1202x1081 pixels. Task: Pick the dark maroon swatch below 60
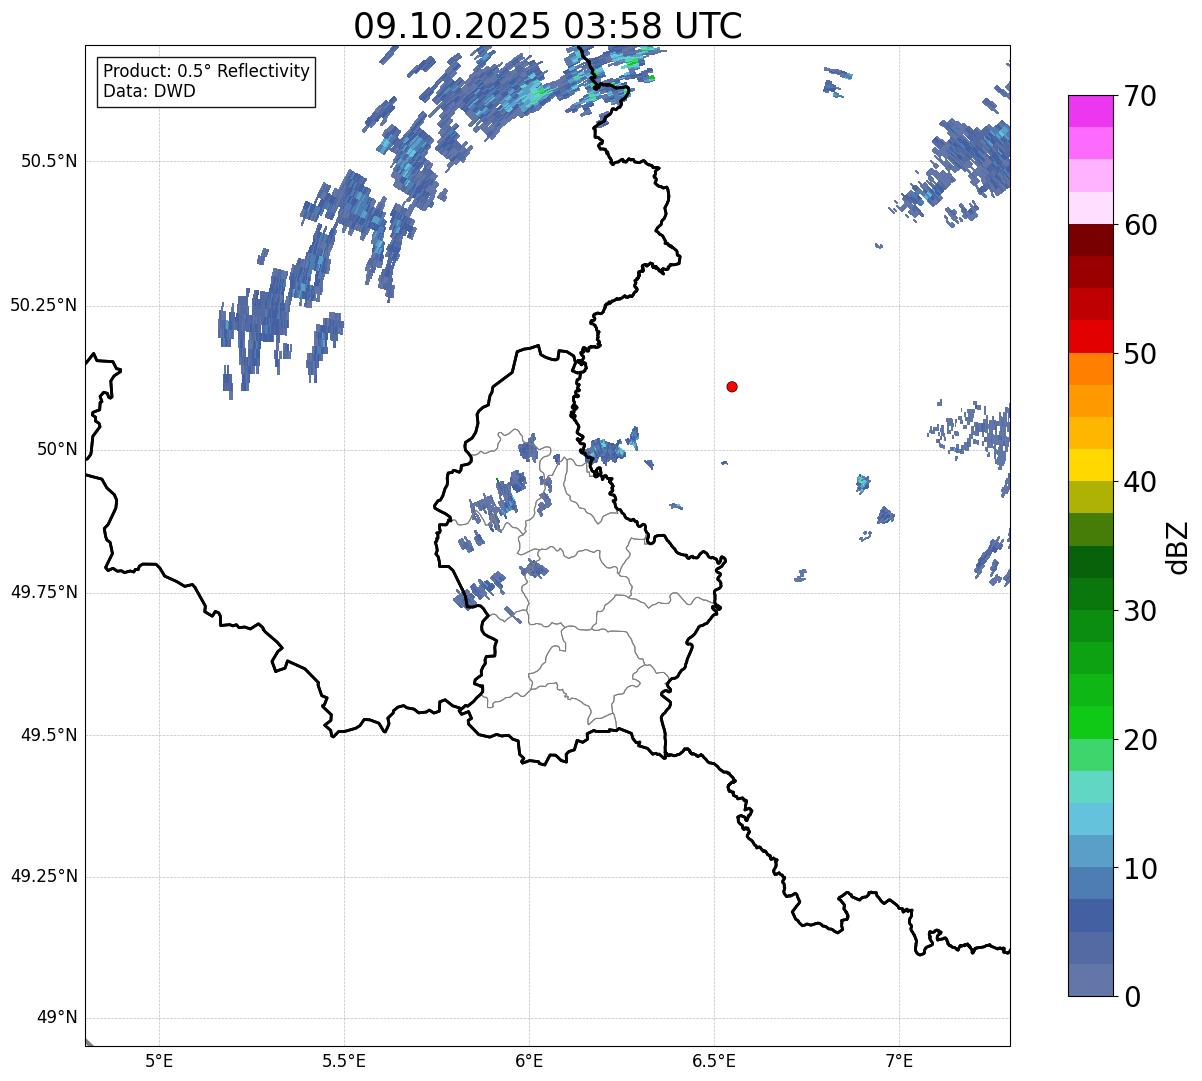pyautogui.click(x=1091, y=240)
